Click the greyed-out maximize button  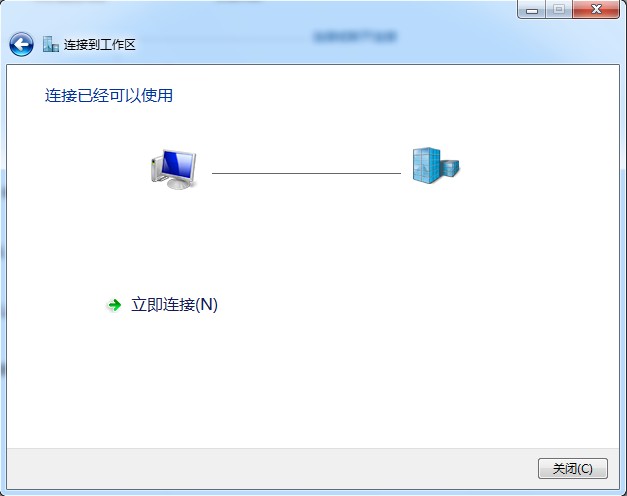559,9
